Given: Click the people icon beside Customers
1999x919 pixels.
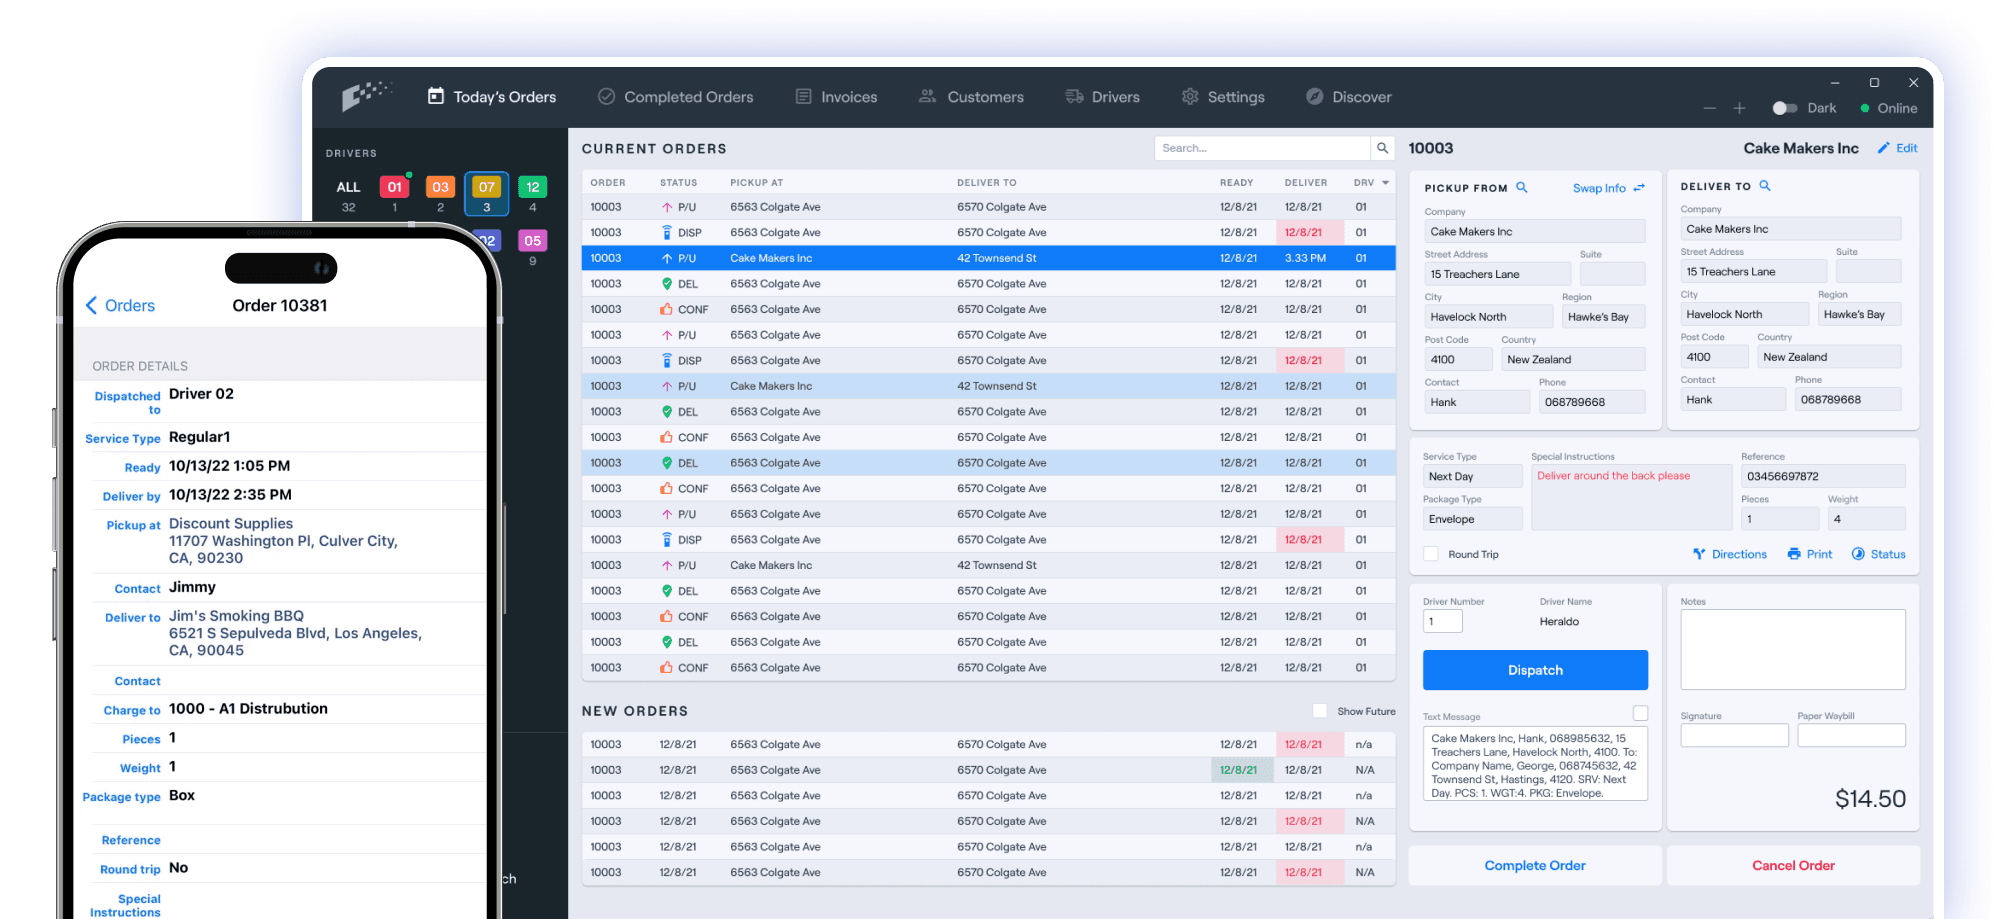Looking at the screenshot, I should 928,96.
